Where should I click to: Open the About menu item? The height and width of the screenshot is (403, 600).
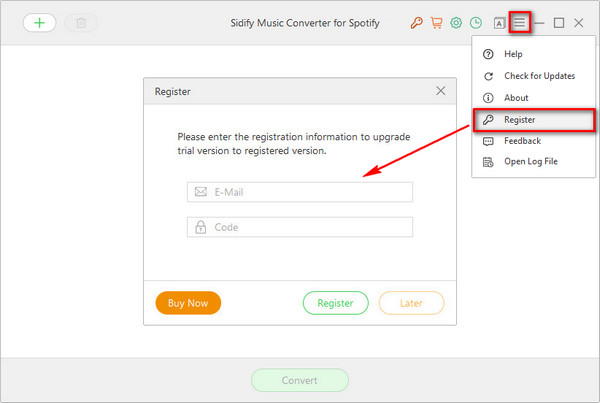pyautogui.click(x=533, y=98)
